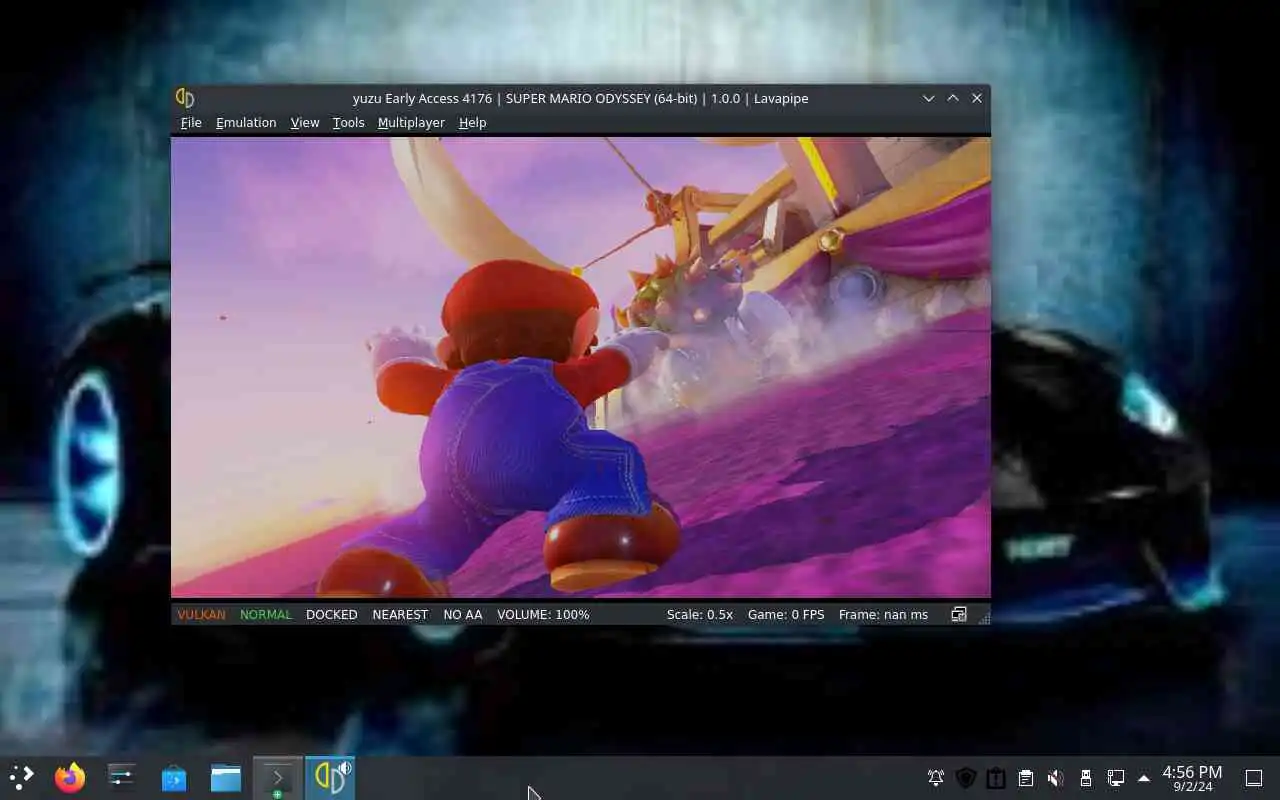The width and height of the screenshot is (1280, 800).
Task: Click the multiplayer room status icon
Action: click(x=958, y=614)
